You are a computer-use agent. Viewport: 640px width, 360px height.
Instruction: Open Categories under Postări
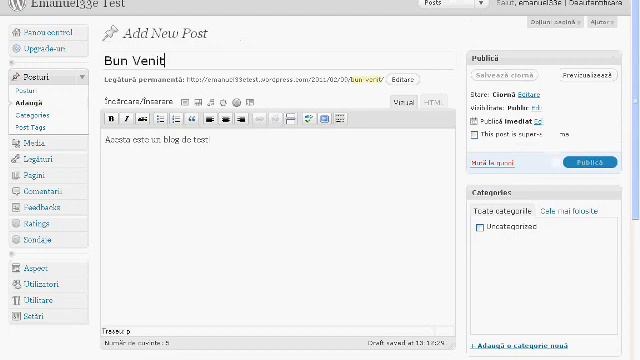pyautogui.click(x=32, y=115)
